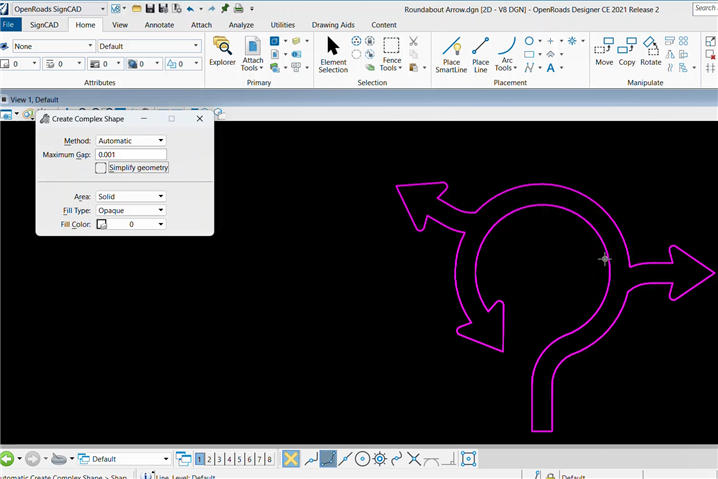Open the File menu
718x479 pixels.
11,24
